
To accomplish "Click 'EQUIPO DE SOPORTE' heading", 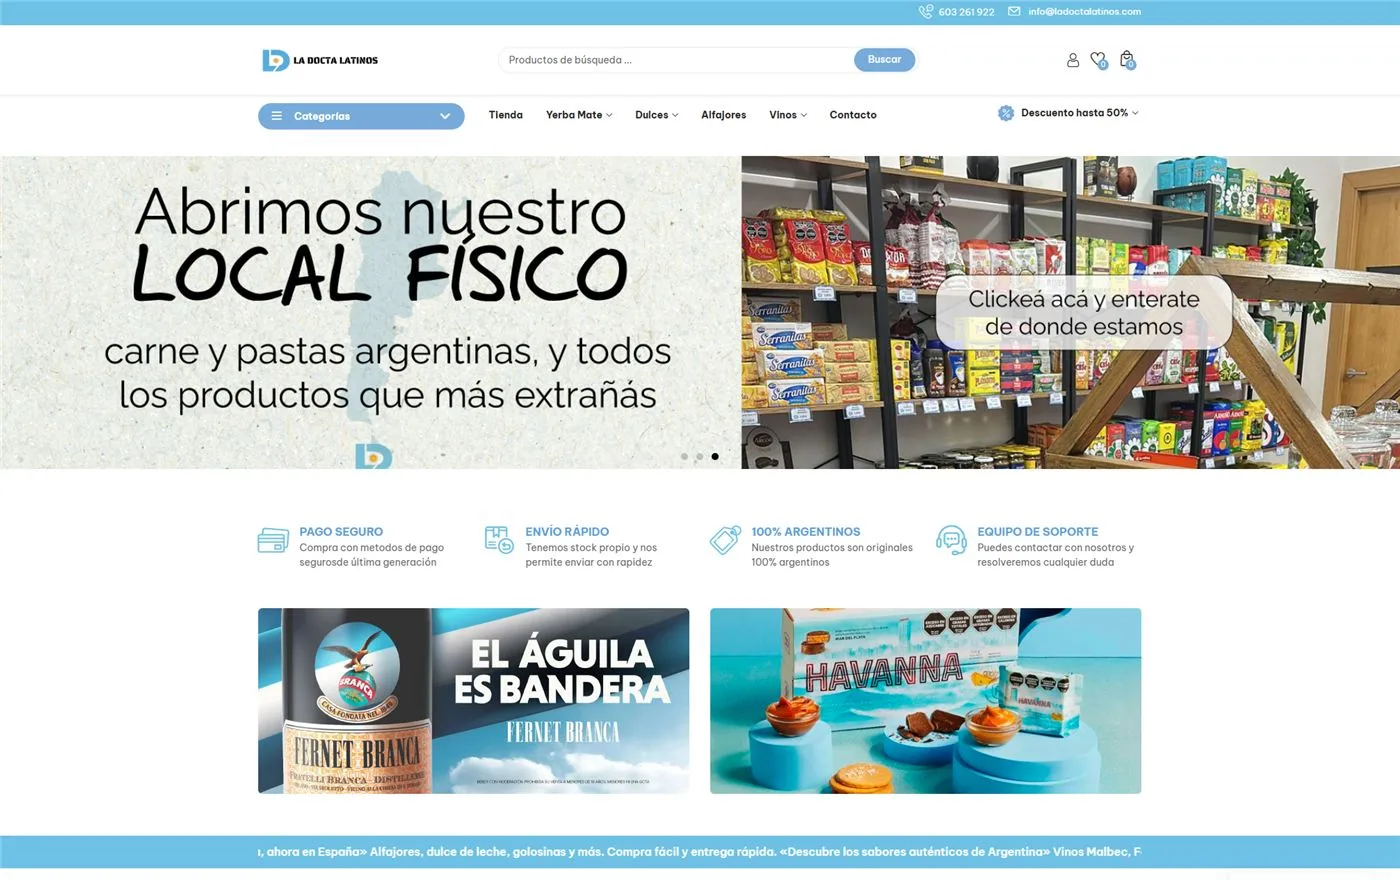I will pyautogui.click(x=1038, y=532).
